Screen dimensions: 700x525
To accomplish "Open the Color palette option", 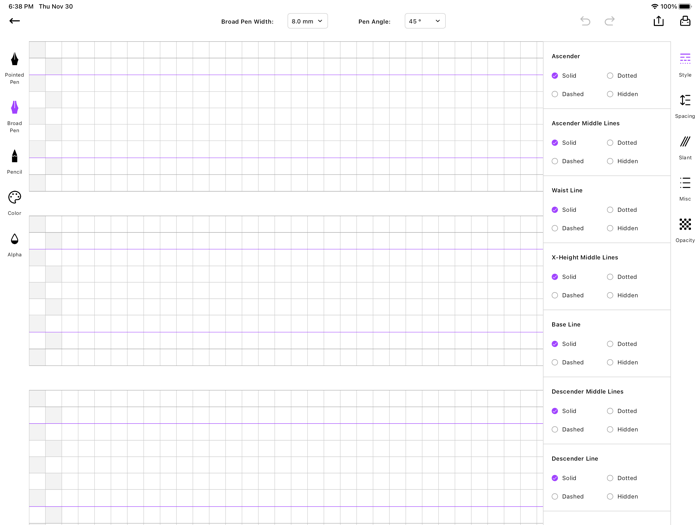I will (x=14, y=203).
